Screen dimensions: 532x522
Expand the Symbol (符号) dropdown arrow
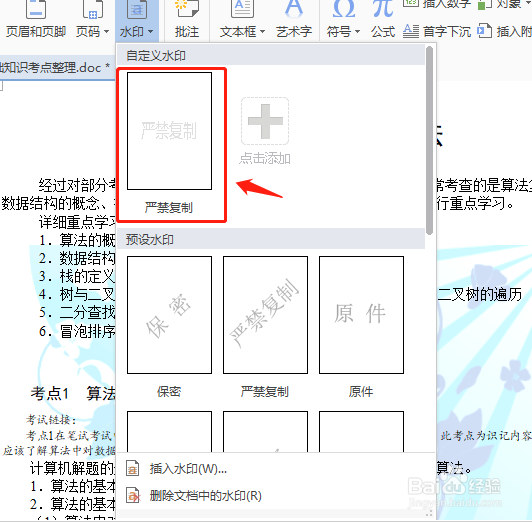coord(357,32)
